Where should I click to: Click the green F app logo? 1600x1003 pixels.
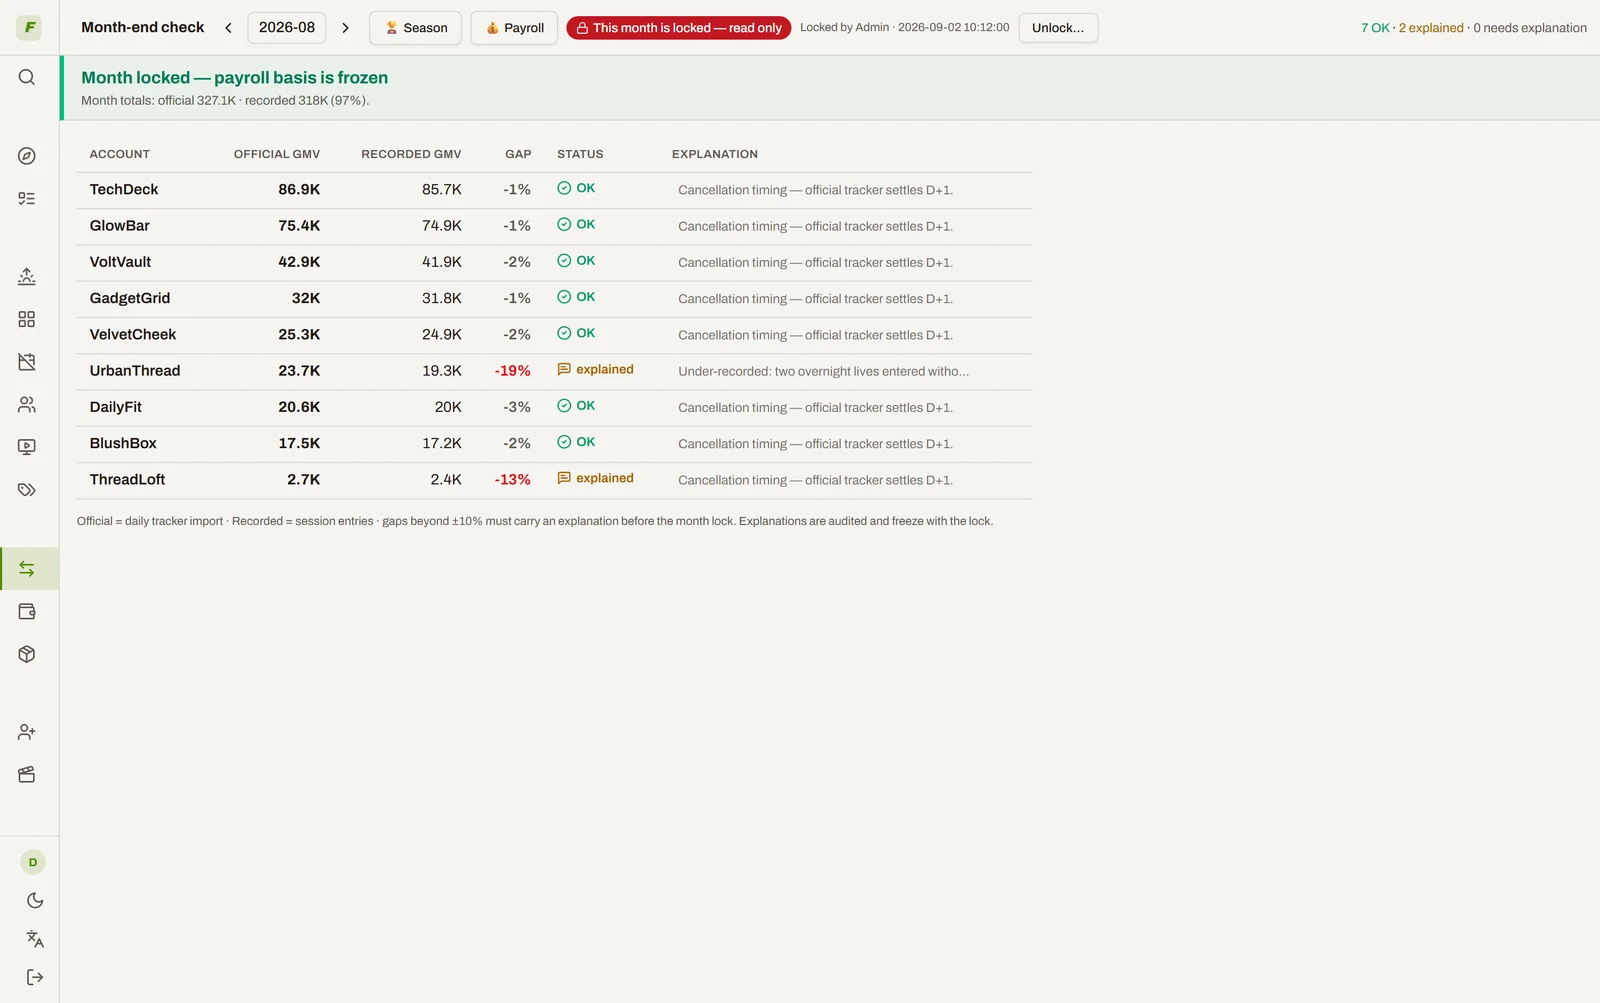coord(29,27)
